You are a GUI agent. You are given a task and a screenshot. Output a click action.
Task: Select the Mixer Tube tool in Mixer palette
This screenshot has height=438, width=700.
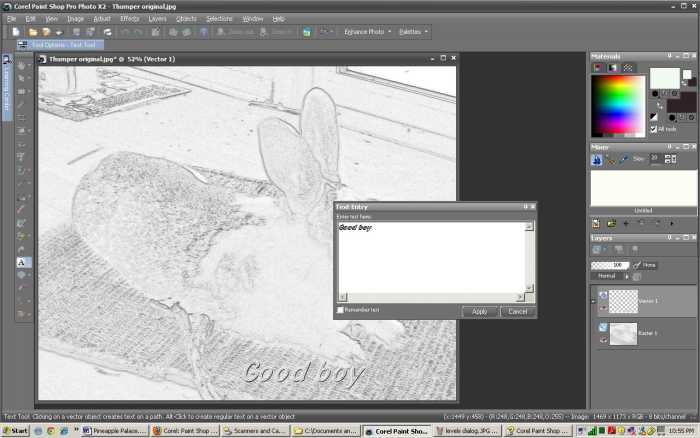pyautogui.click(x=597, y=159)
